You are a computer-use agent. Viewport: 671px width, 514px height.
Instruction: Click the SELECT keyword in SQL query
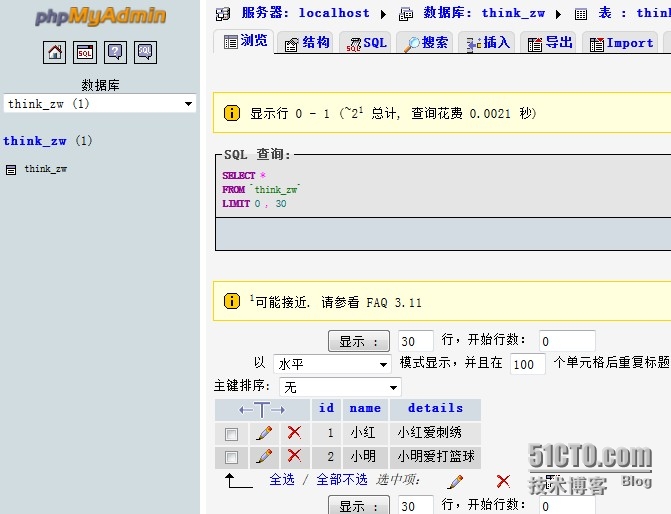(238, 175)
